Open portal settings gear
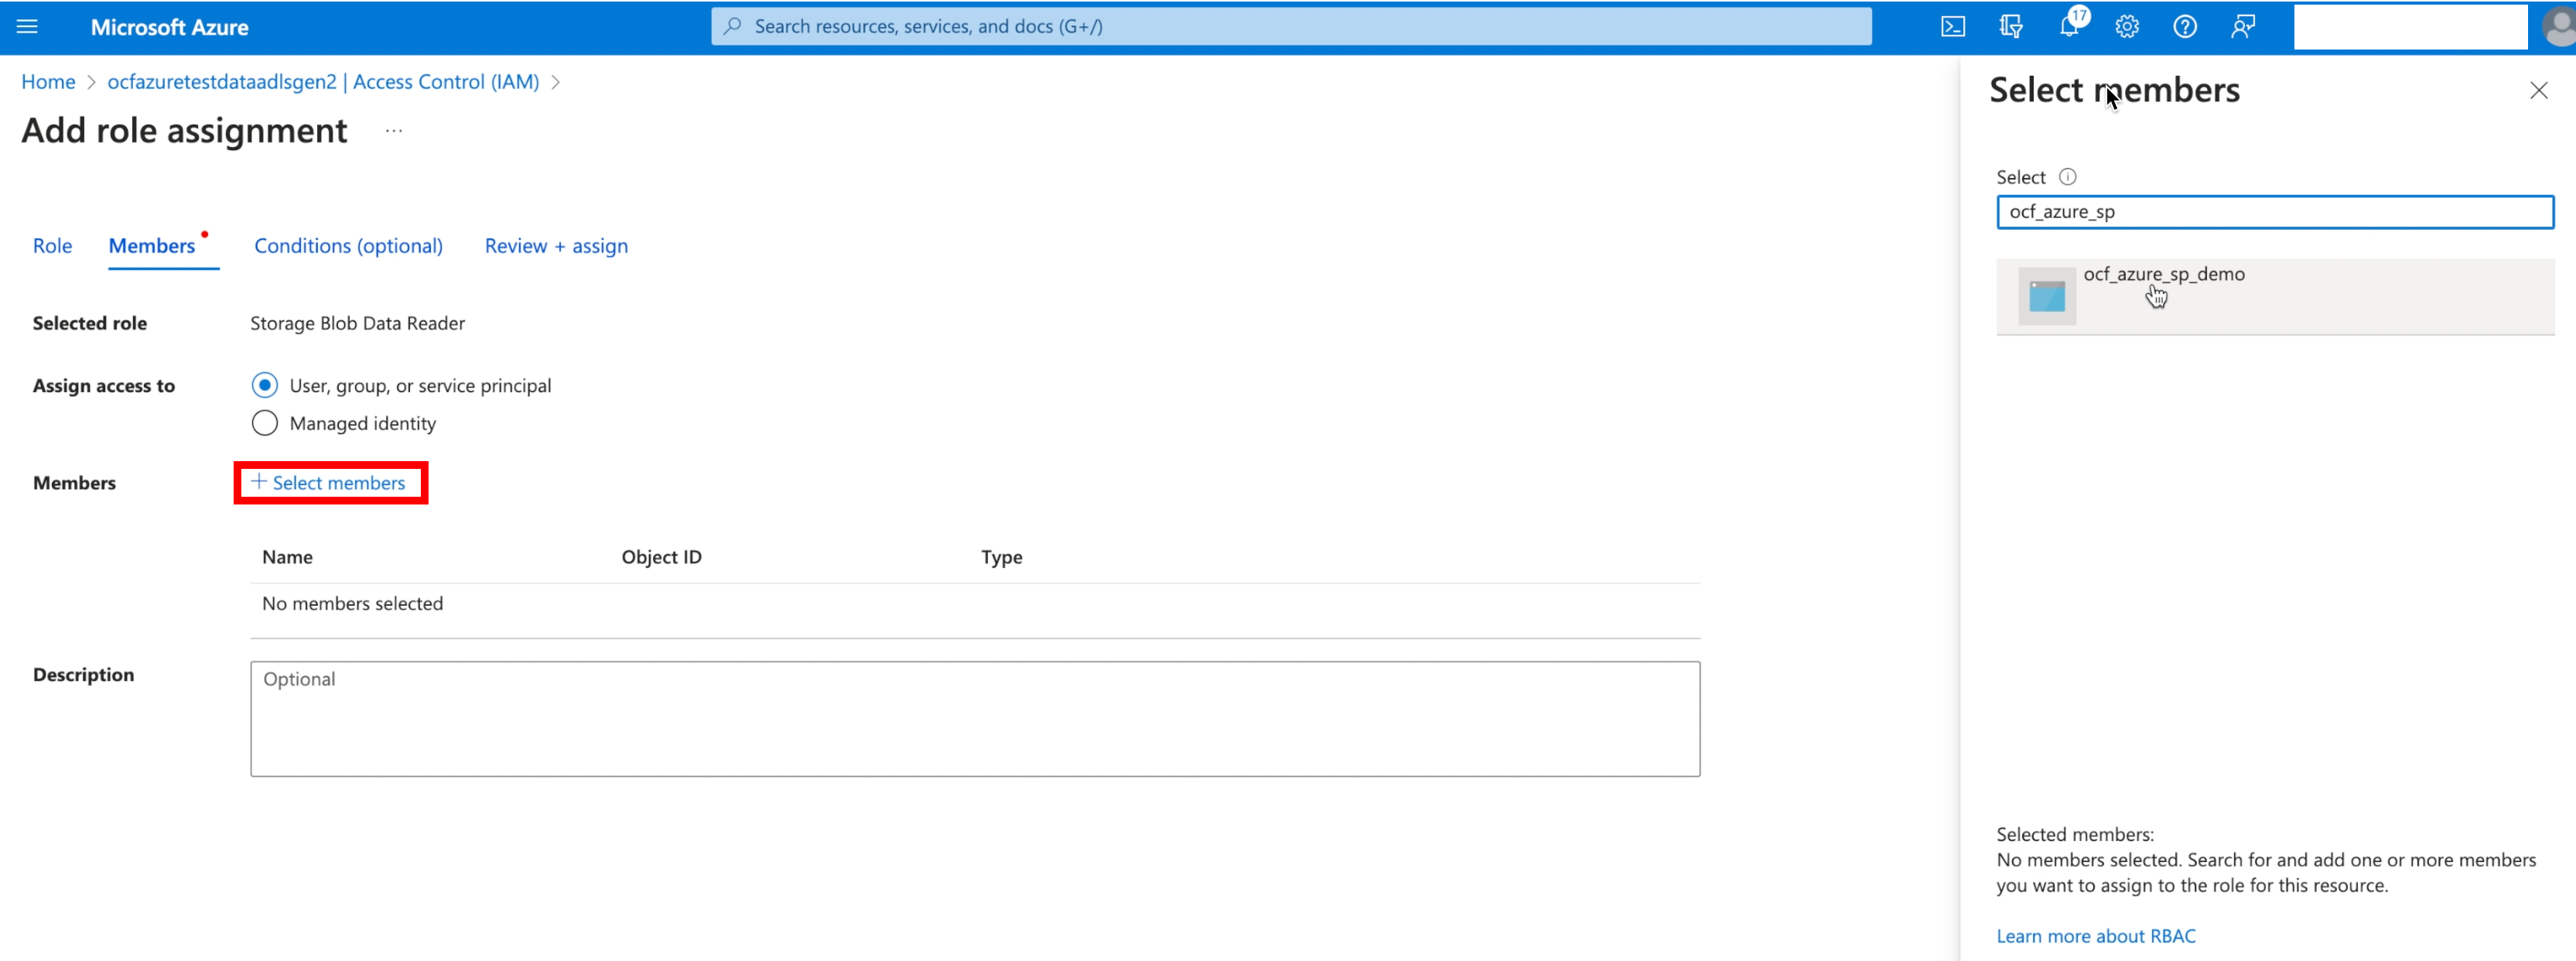The width and height of the screenshot is (2576, 961). (x=2127, y=27)
